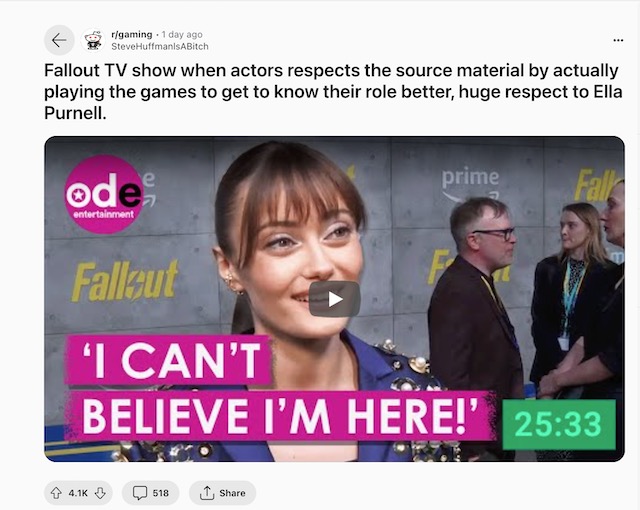
Task: Open the 518 comments button
Action: [x=151, y=493]
